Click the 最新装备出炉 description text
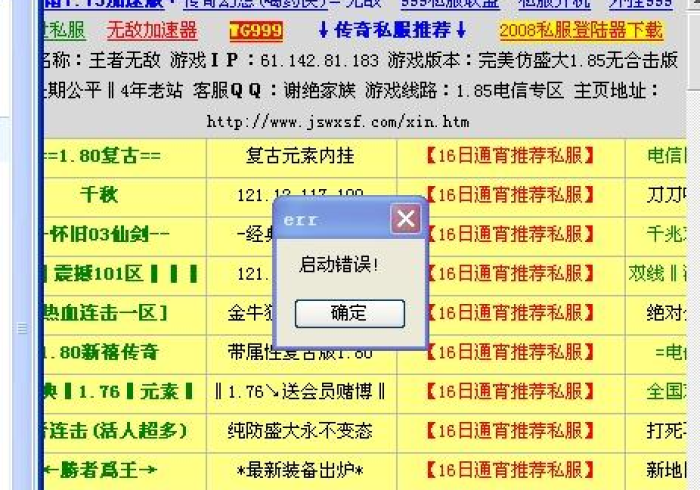This screenshot has width=700, height=490. tap(301, 469)
